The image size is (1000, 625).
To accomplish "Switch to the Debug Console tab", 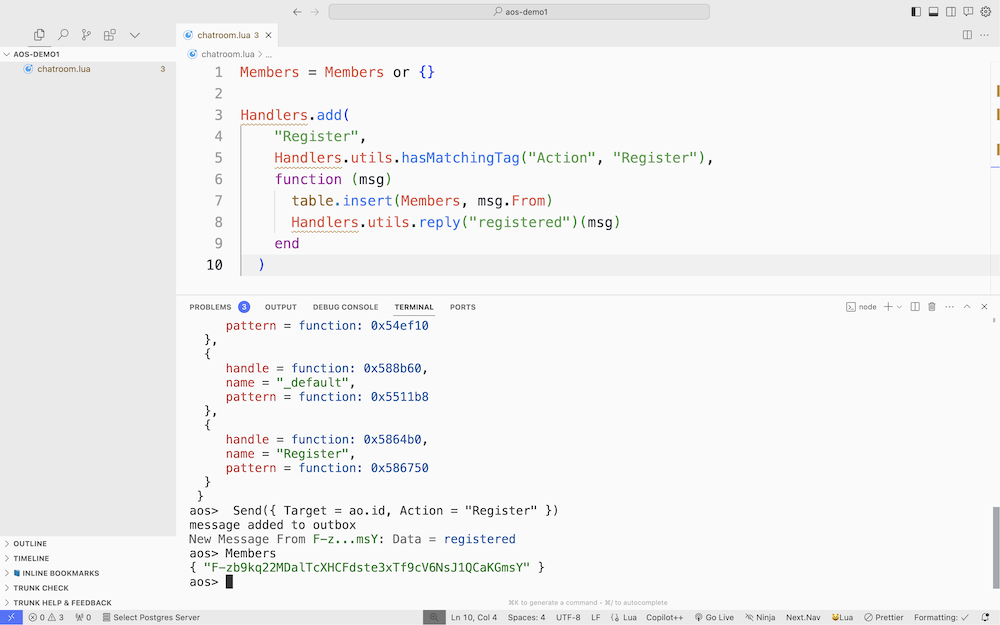I will pyautogui.click(x=345, y=307).
